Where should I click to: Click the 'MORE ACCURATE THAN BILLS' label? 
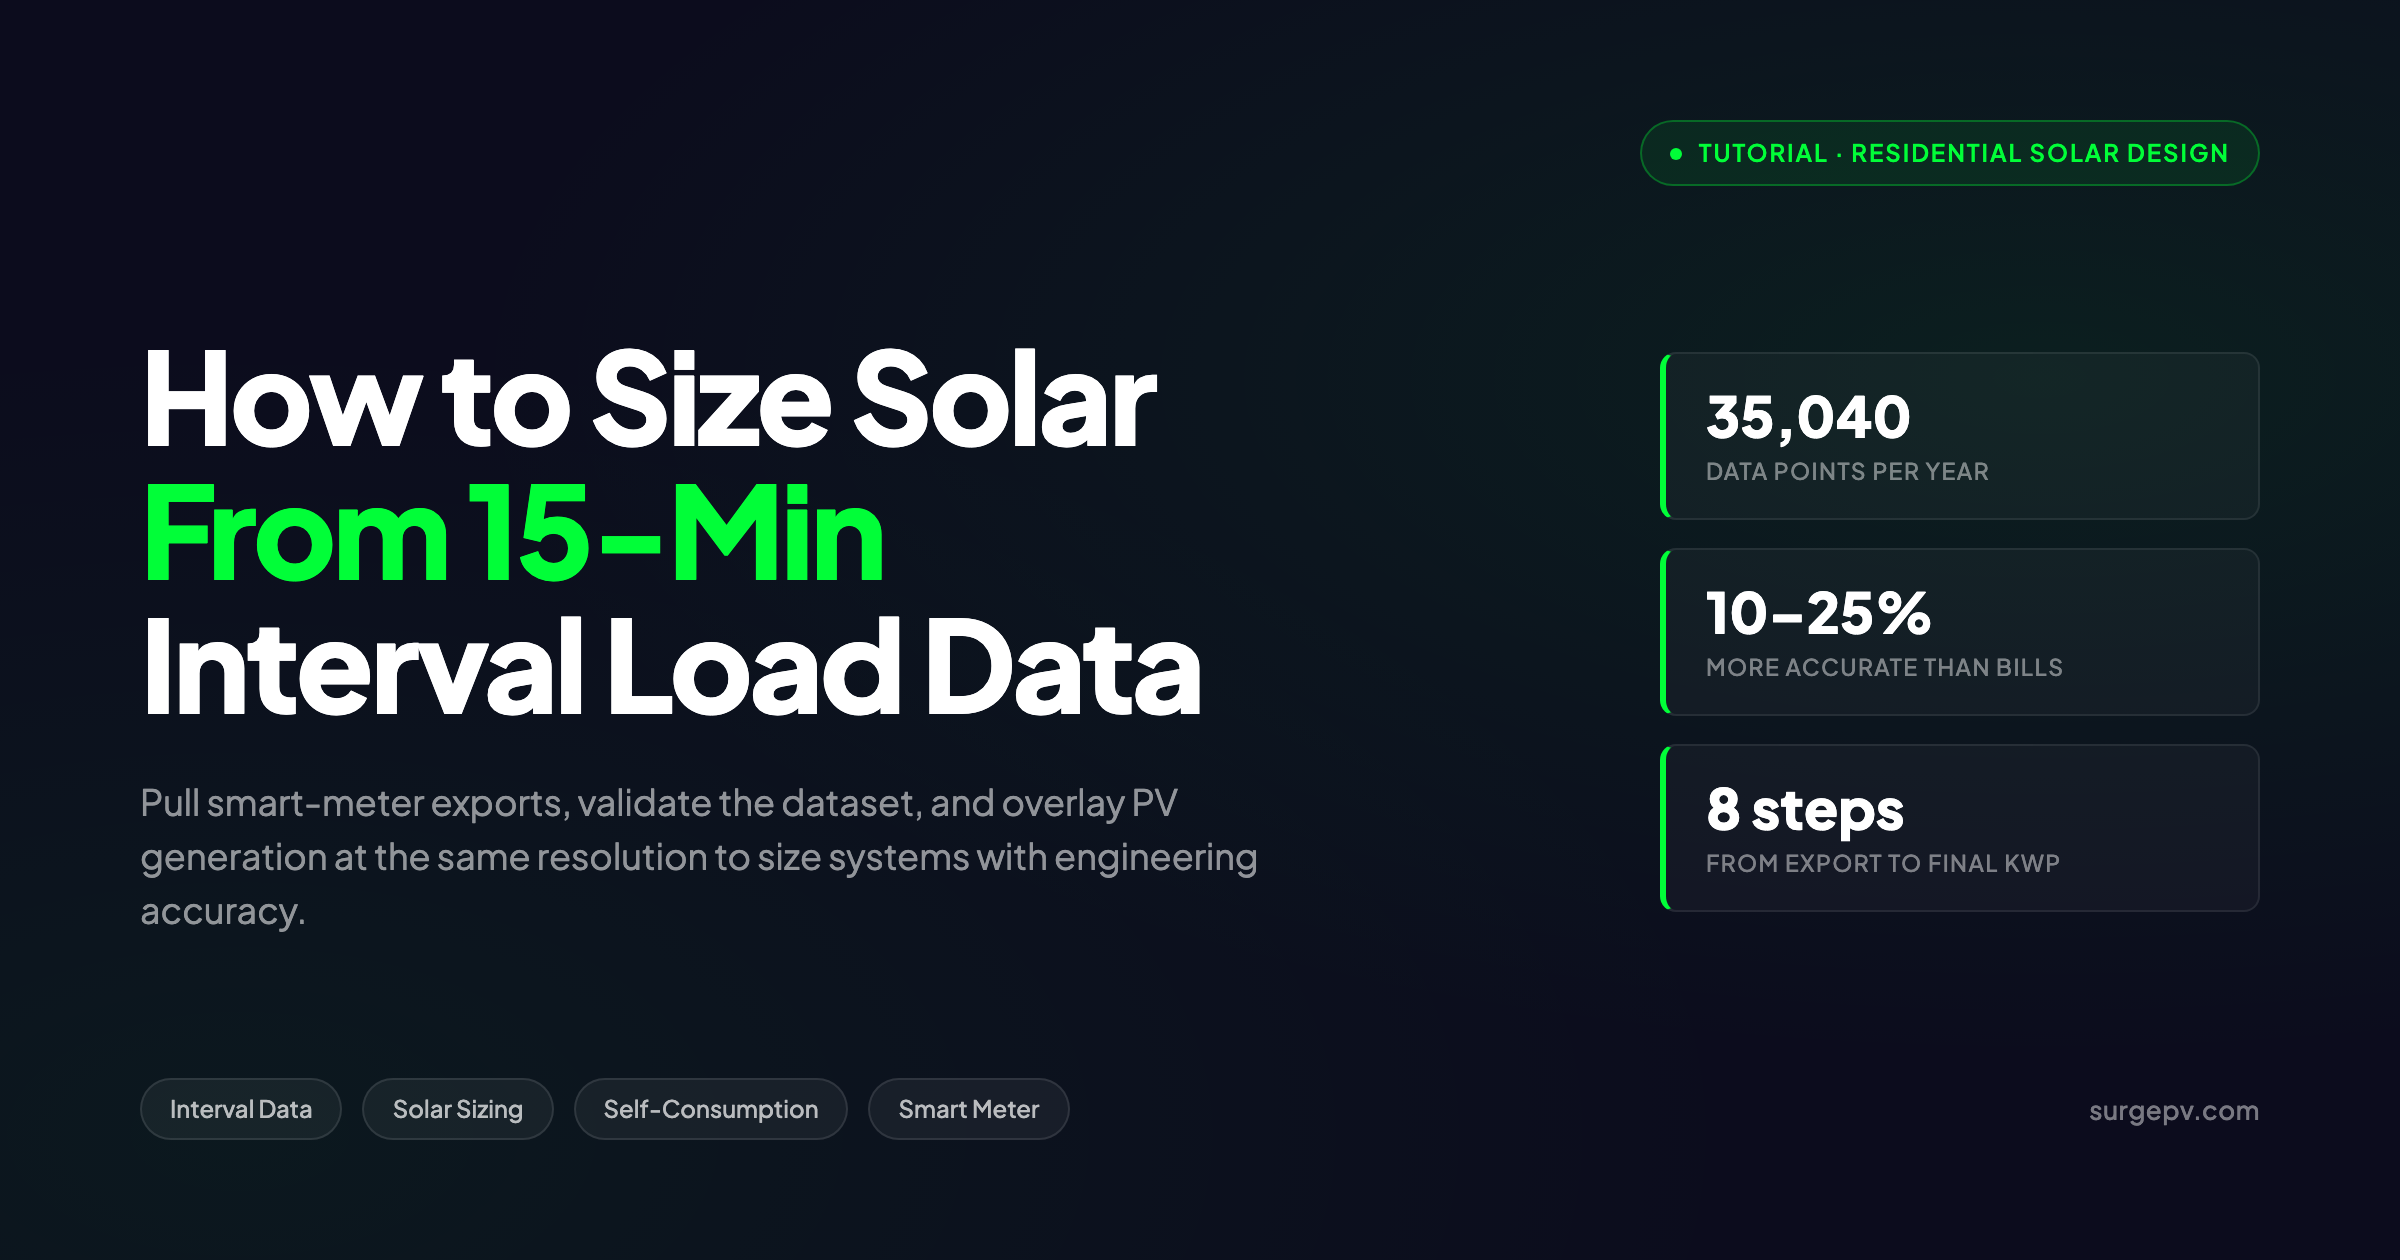pyautogui.click(x=1884, y=668)
